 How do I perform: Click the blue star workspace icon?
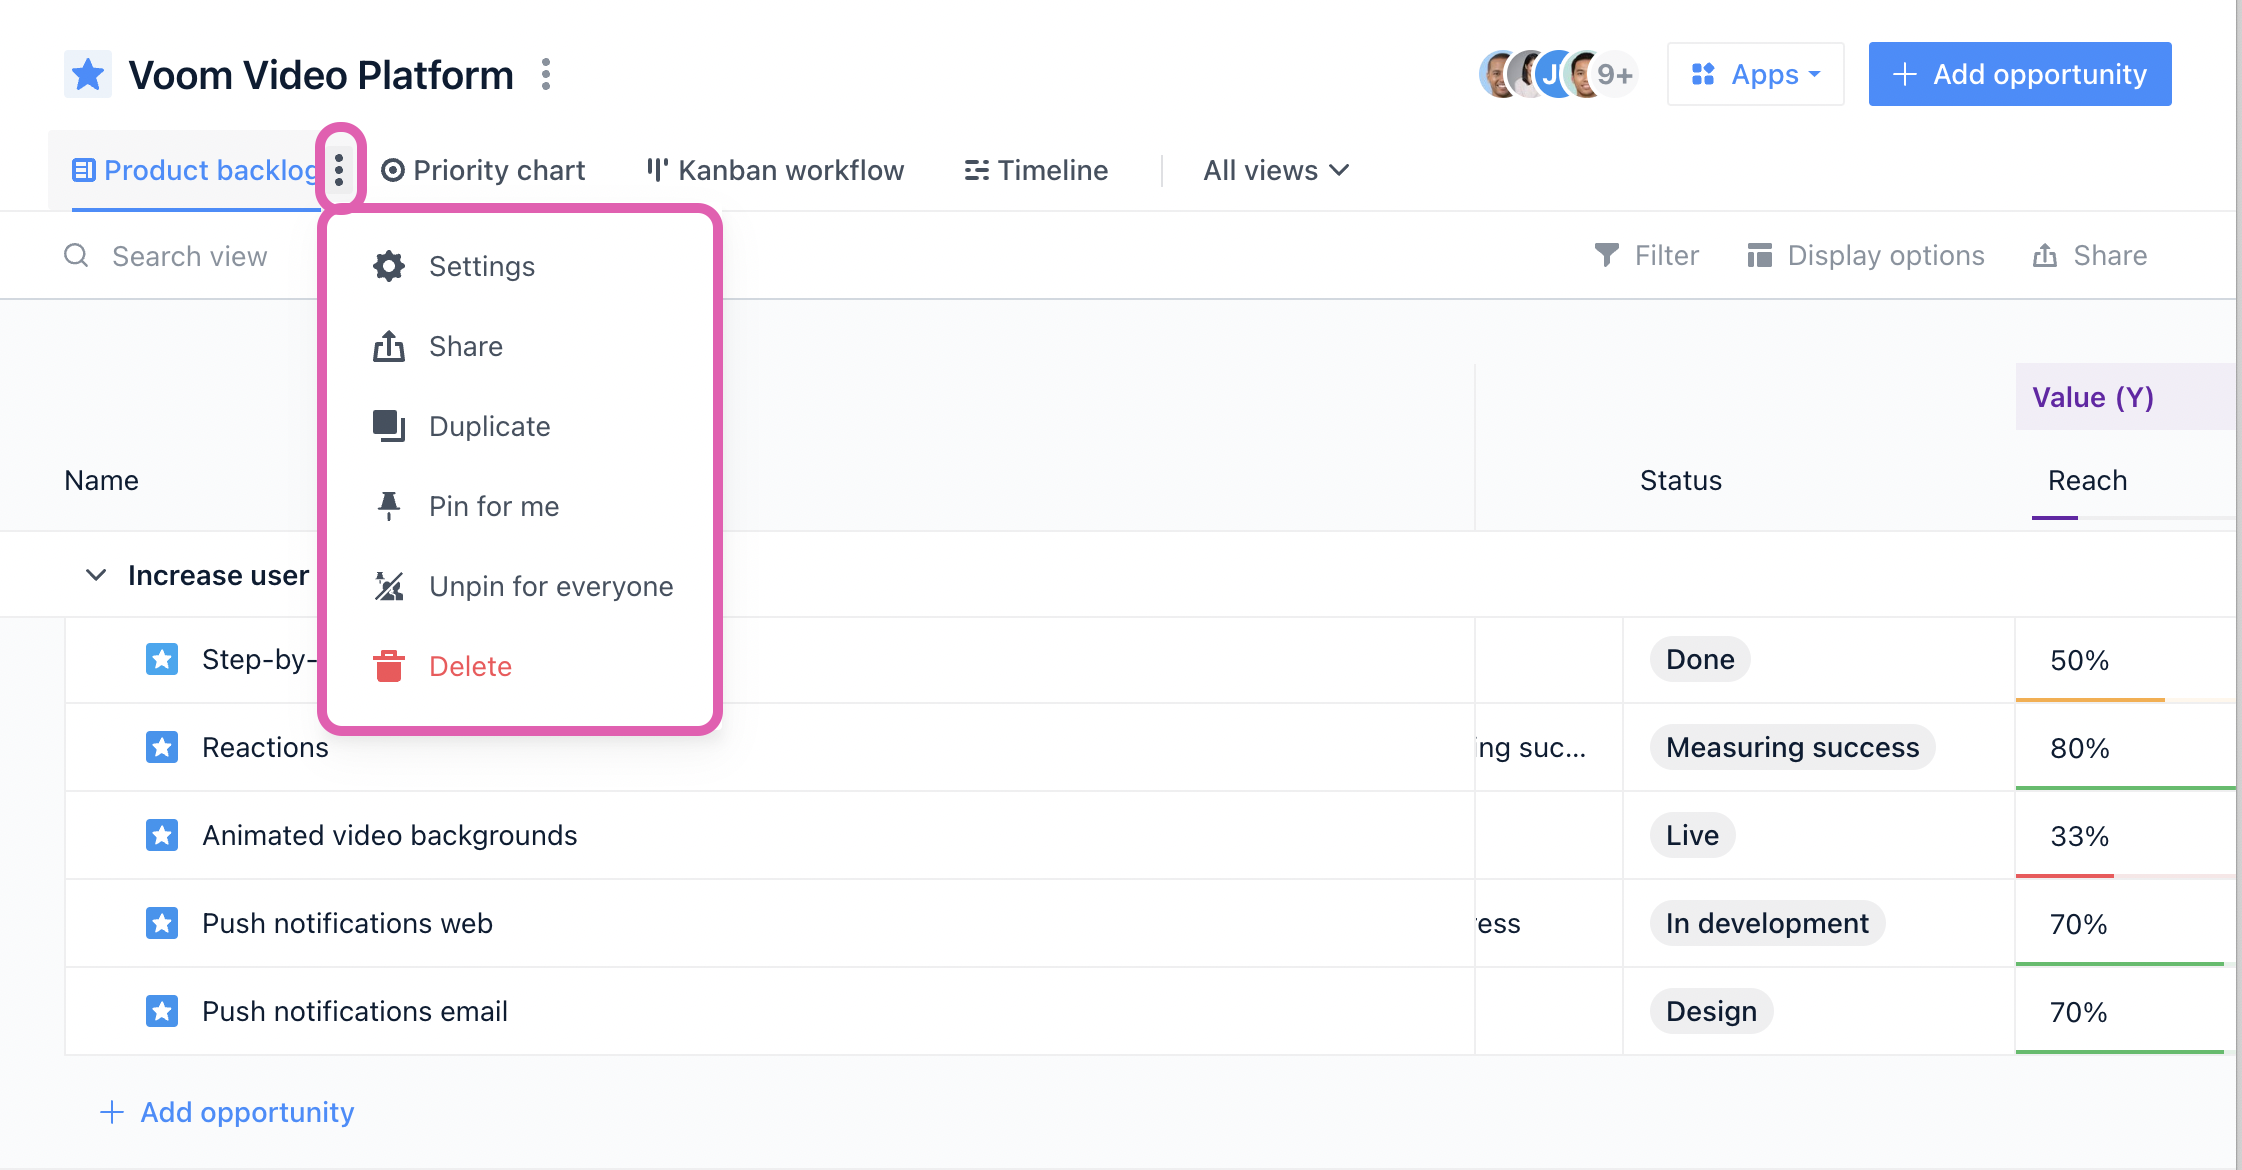[88, 74]
